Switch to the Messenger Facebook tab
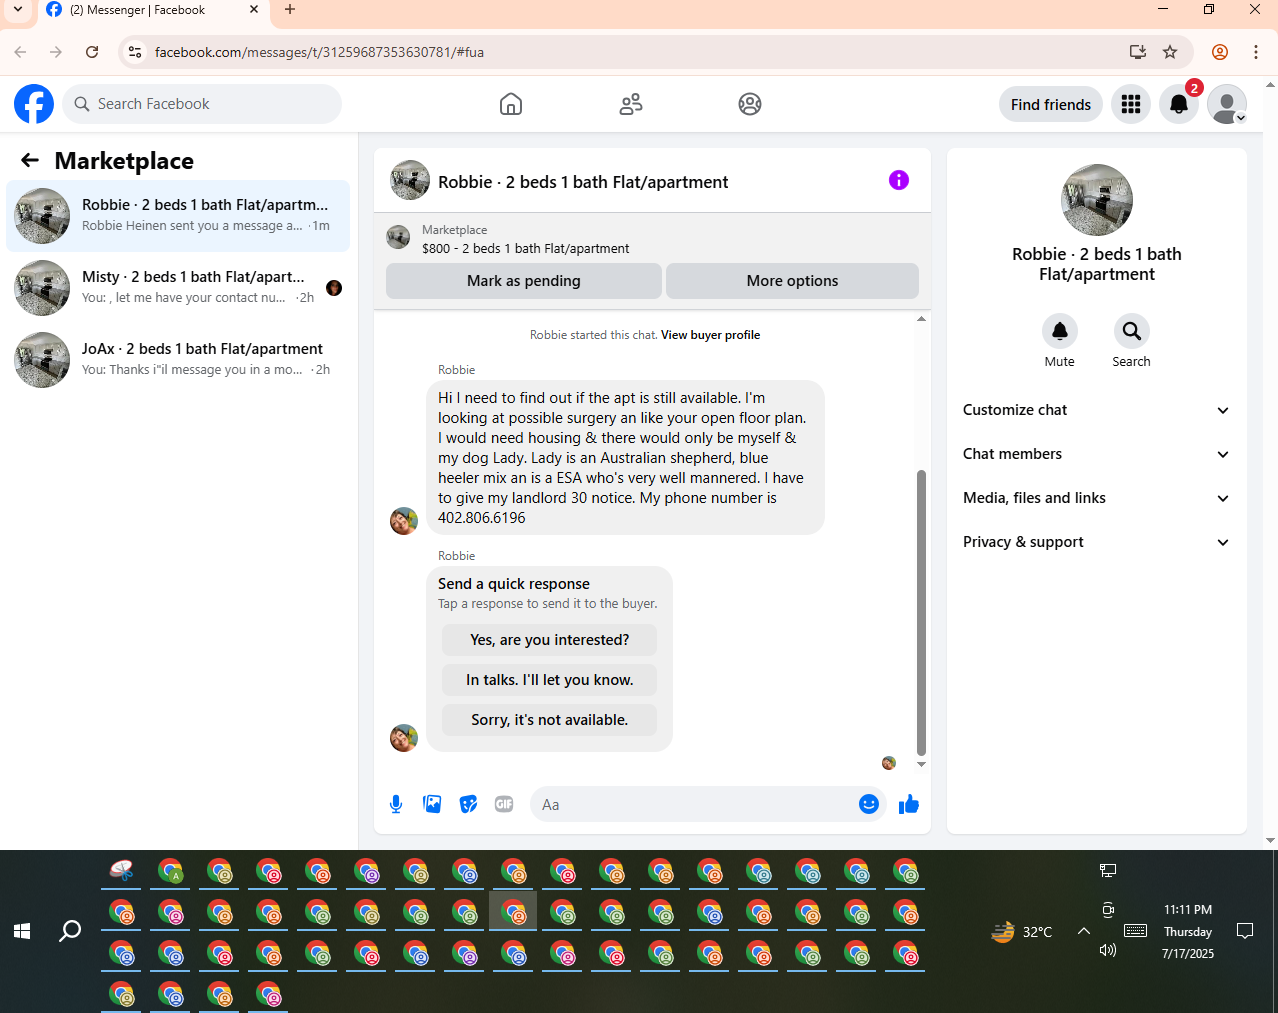The height and width of the screenshot is (1013, 1278). tap(153, 10)
